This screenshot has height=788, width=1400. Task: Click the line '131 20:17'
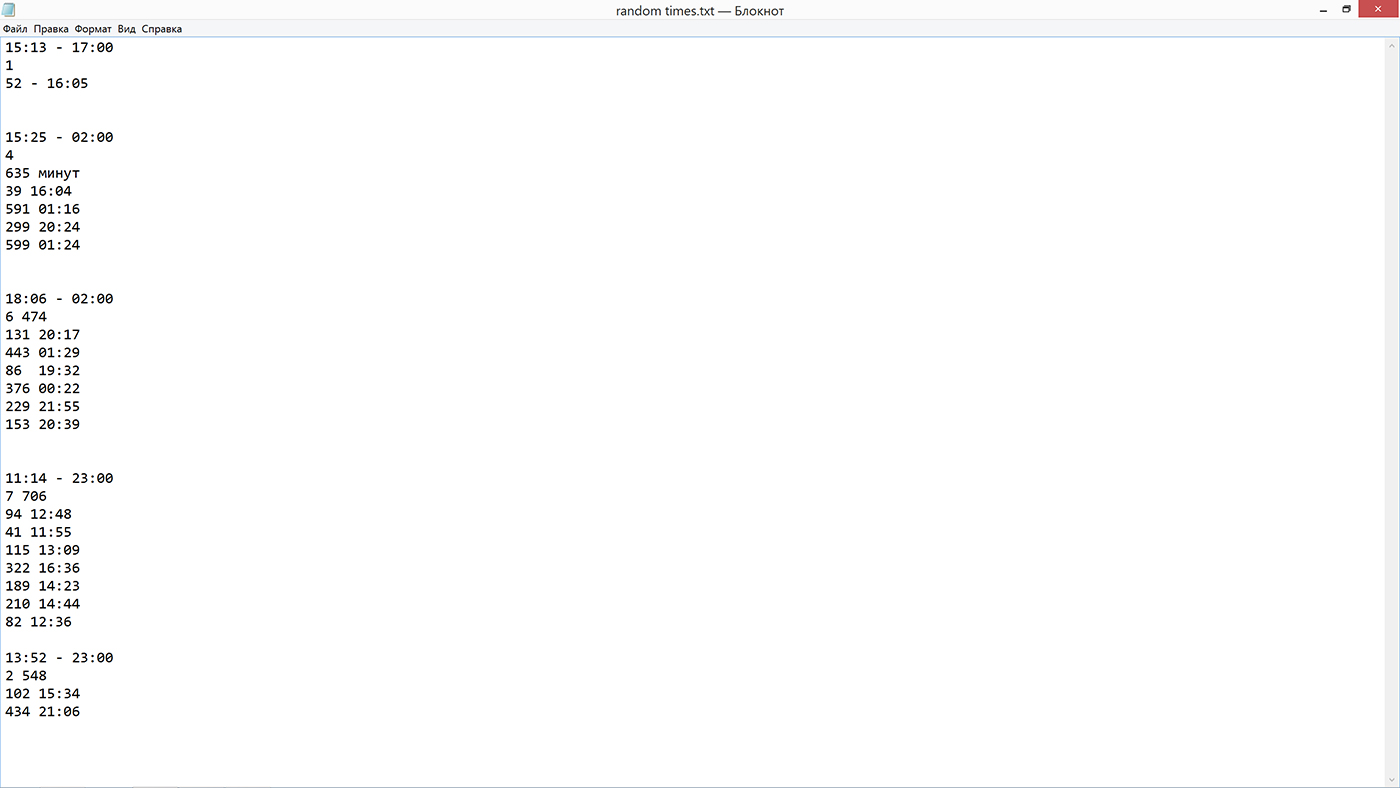click(x=42, y=335)
